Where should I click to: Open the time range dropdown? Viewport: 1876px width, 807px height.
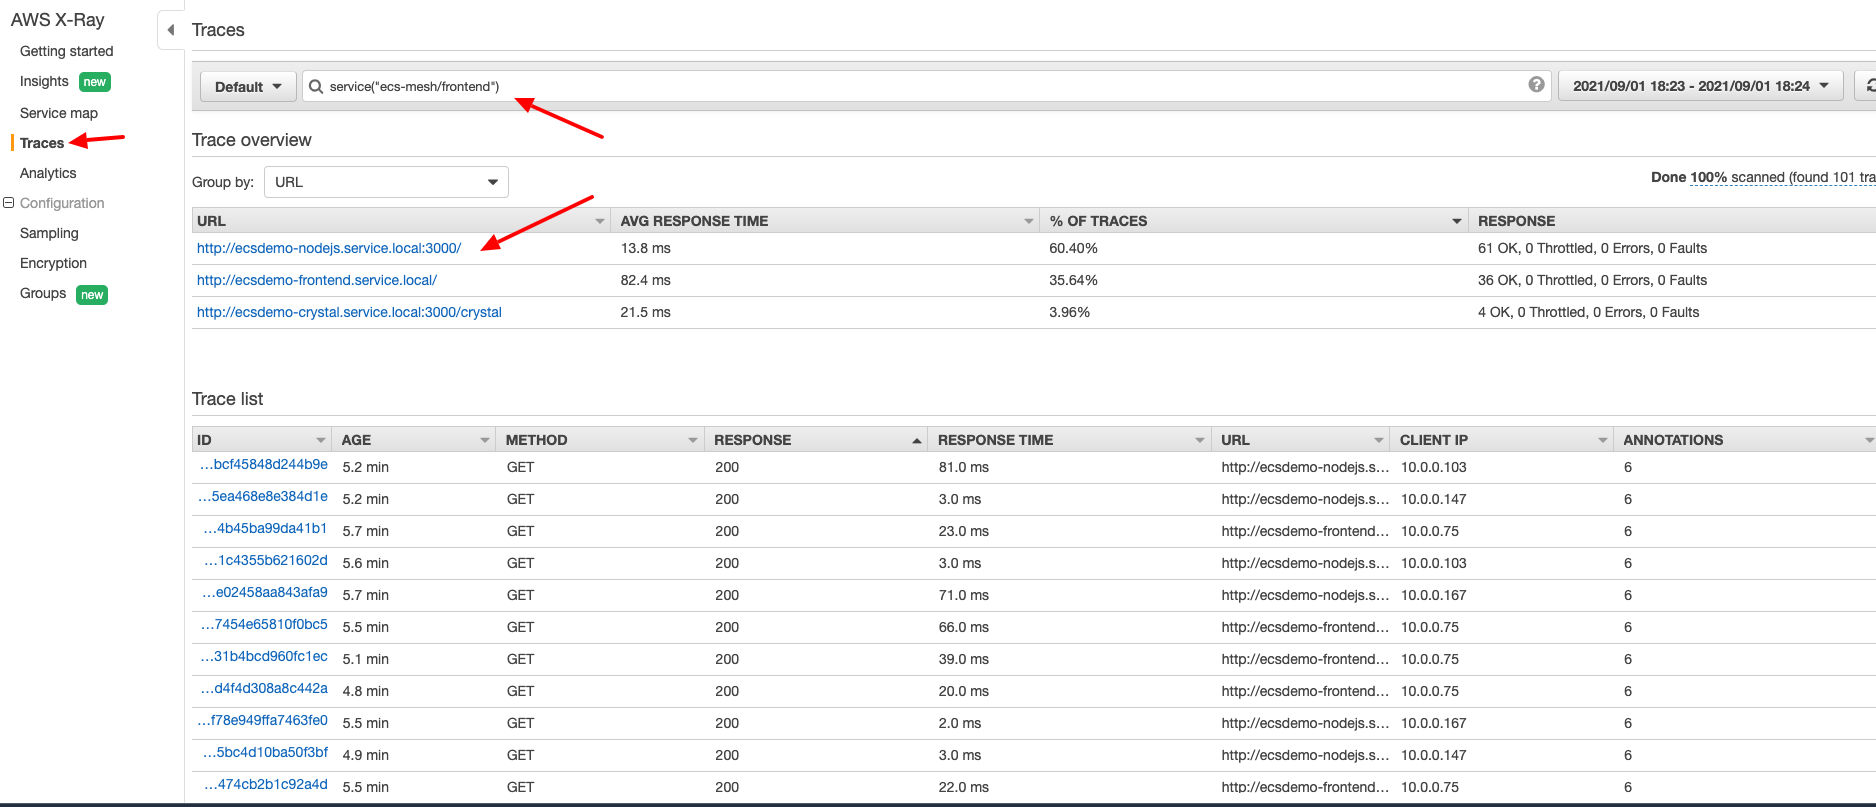click(1703, 86)
